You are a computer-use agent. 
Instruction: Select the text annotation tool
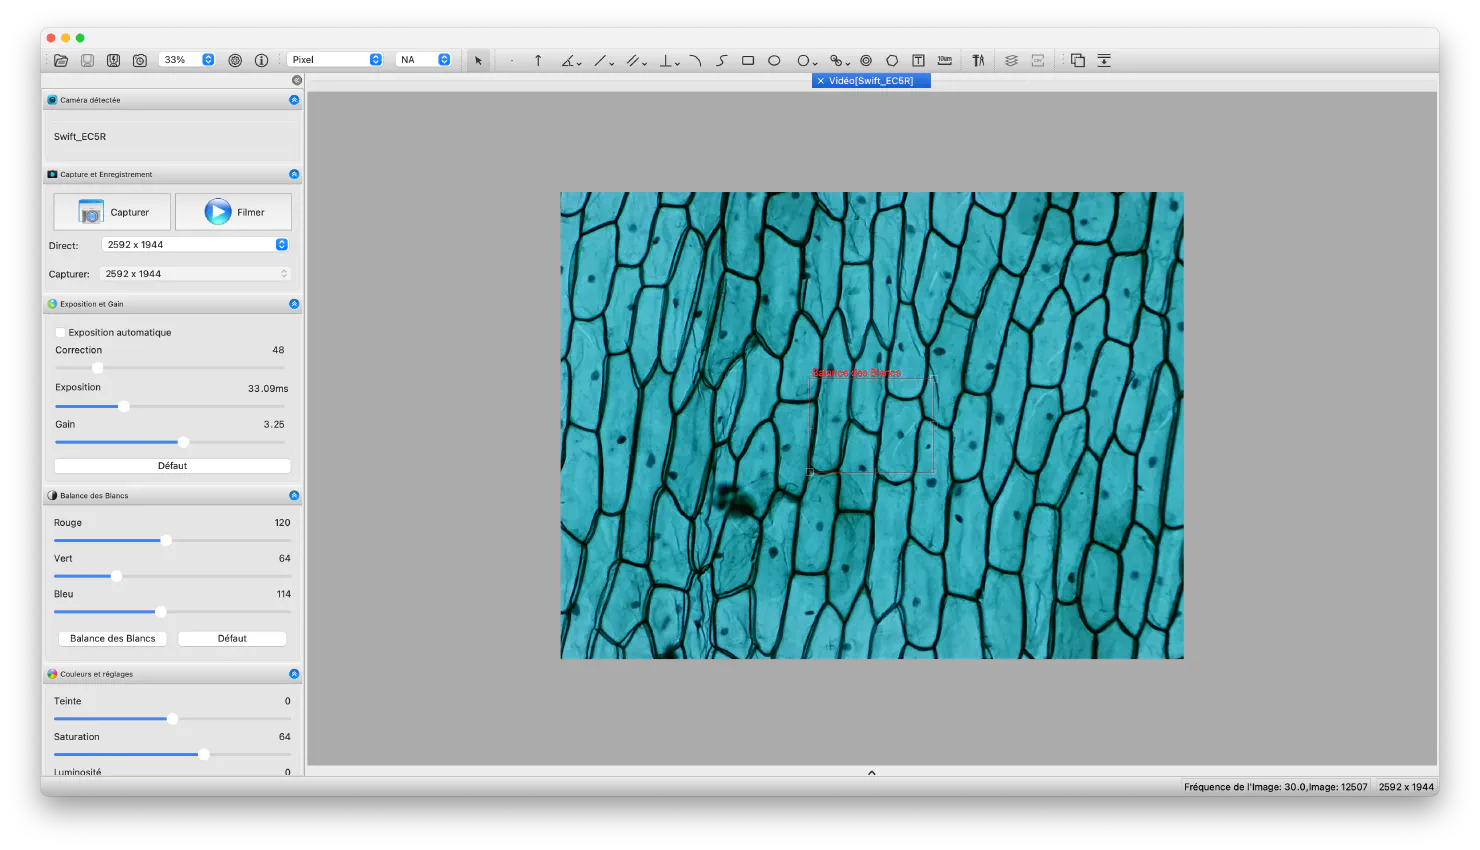(917, 60)
